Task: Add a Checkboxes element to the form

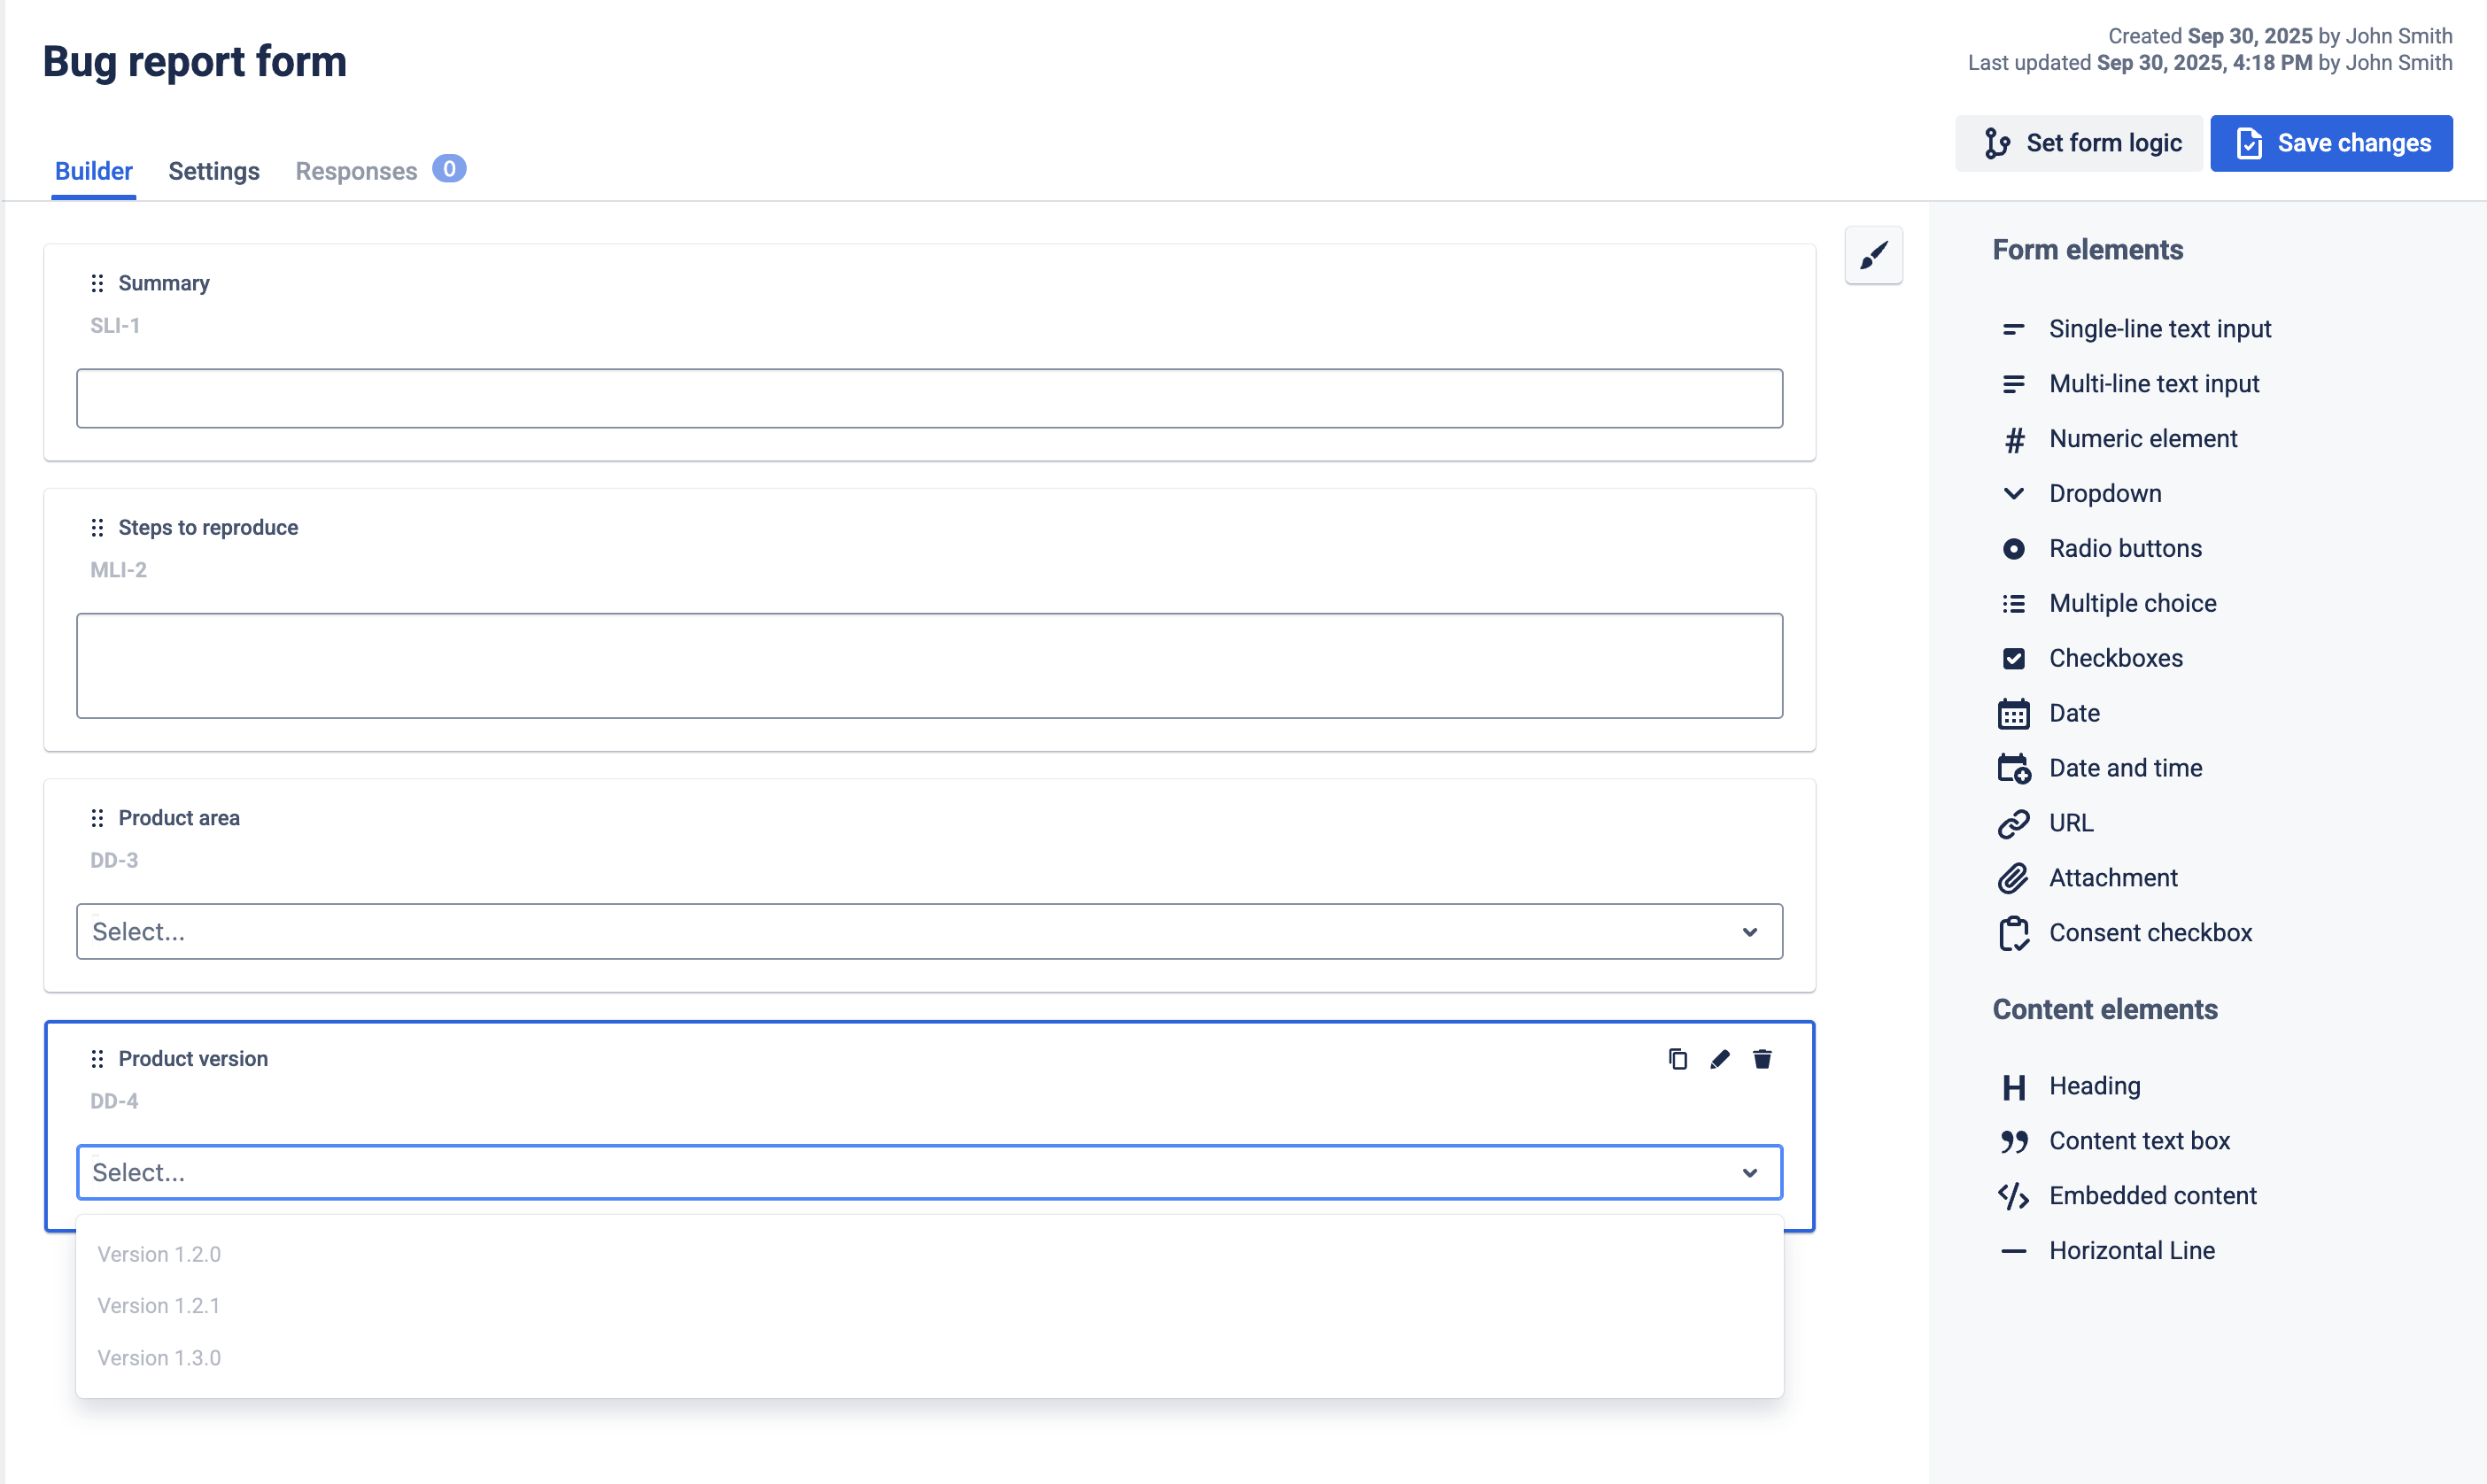Action: pos(2117,658)
